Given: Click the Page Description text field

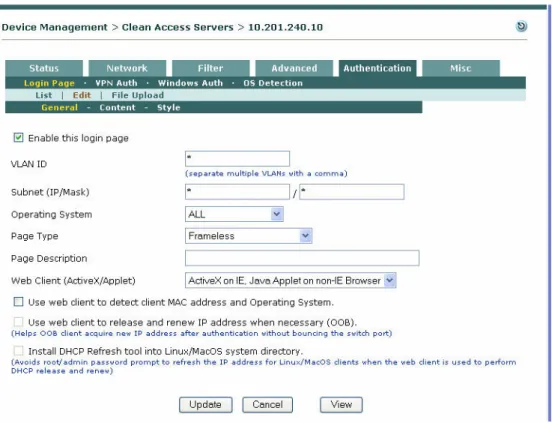Looking at the screenshot, I should [302, 258].
